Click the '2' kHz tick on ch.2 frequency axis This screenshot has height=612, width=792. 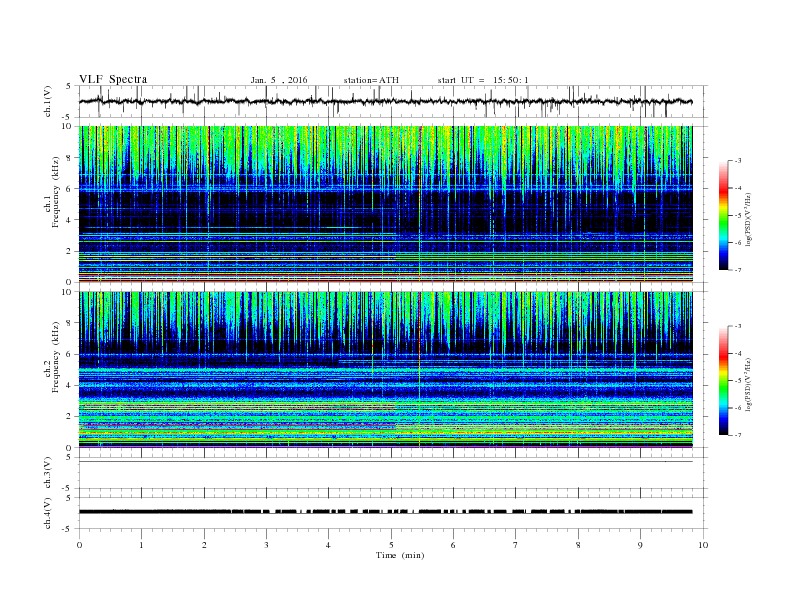[x=70, y=417]
